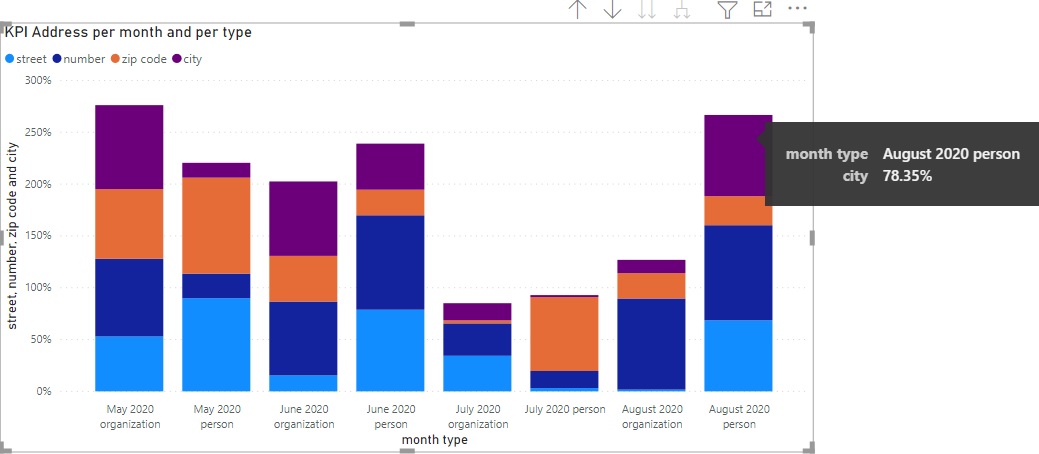The height and width of the screenshot is (454, 1039).
Task: Click city segment of May 2020 organization bar
Action: (129, 147)
